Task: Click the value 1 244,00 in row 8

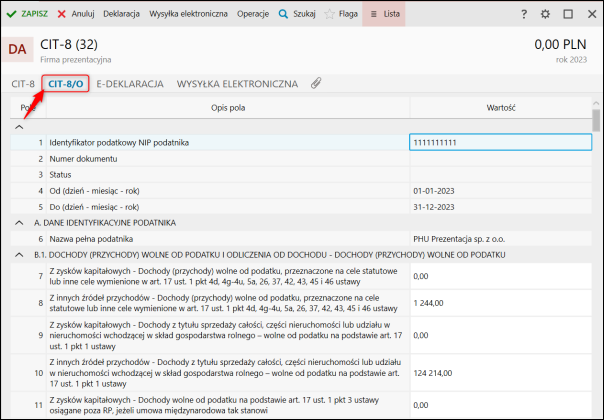Action: click(x=428, y=303)
